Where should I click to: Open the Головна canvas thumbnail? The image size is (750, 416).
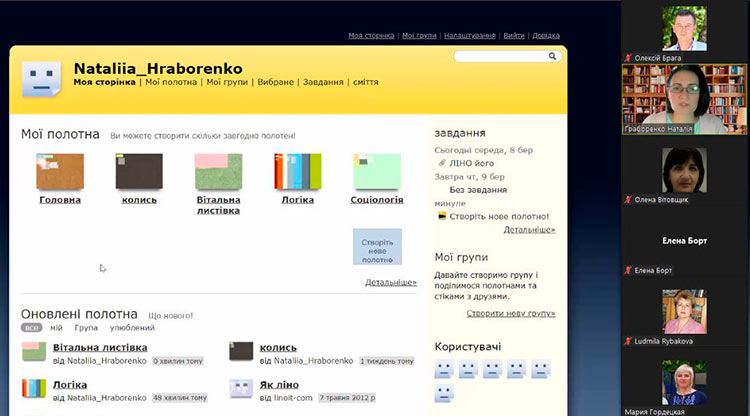coord(60,171)
